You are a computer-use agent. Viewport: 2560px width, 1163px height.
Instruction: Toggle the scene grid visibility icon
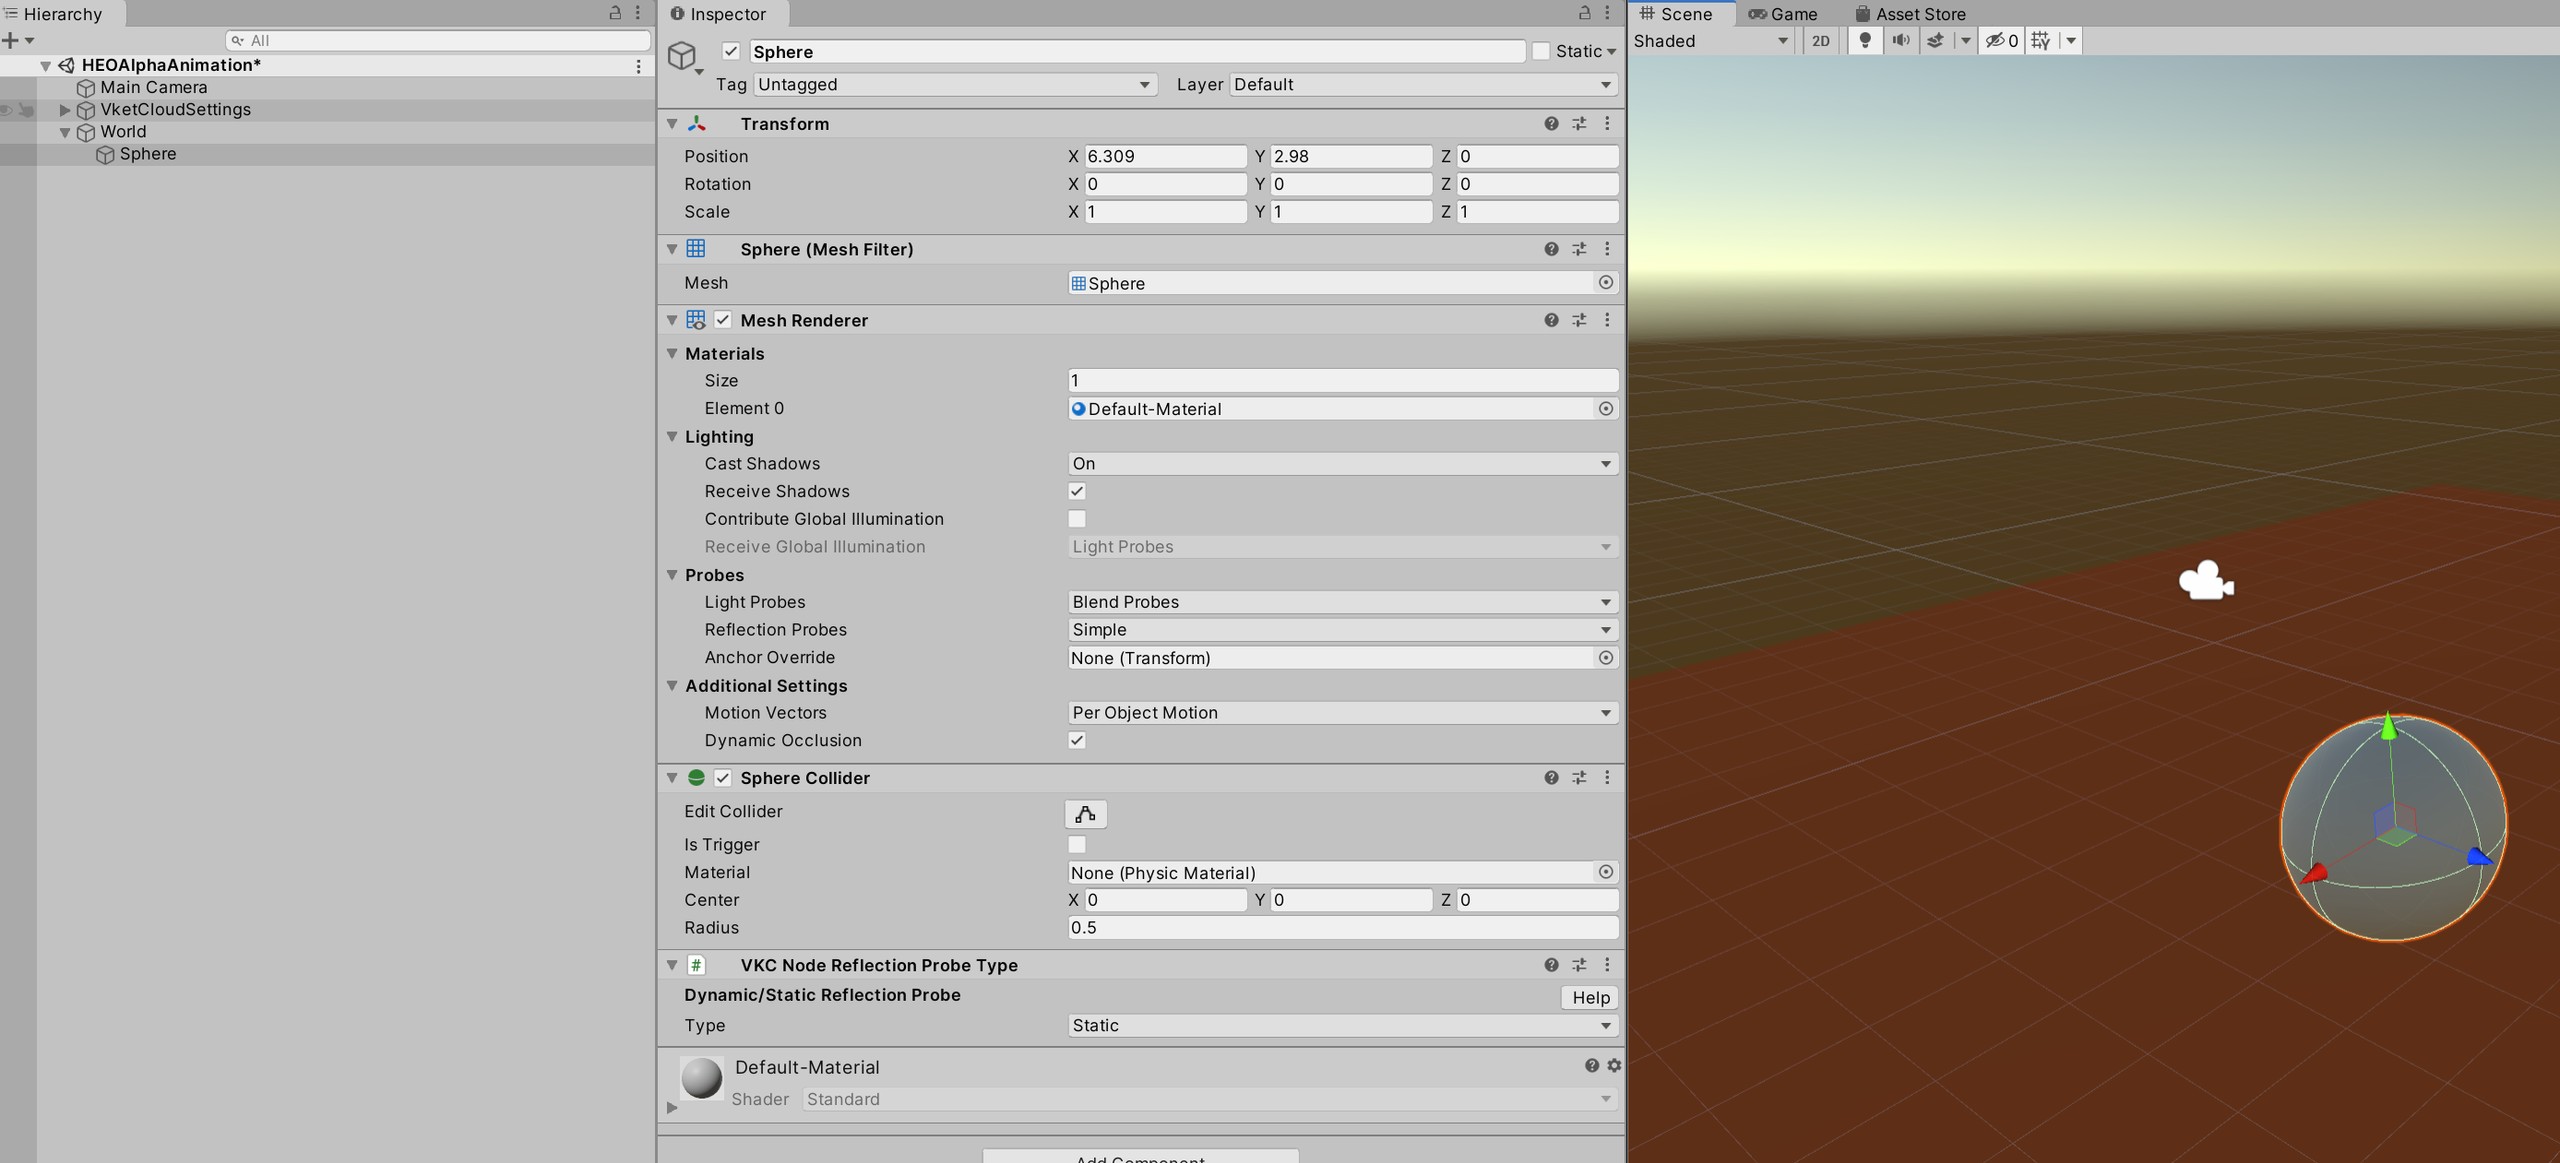tap(2040, 41)
